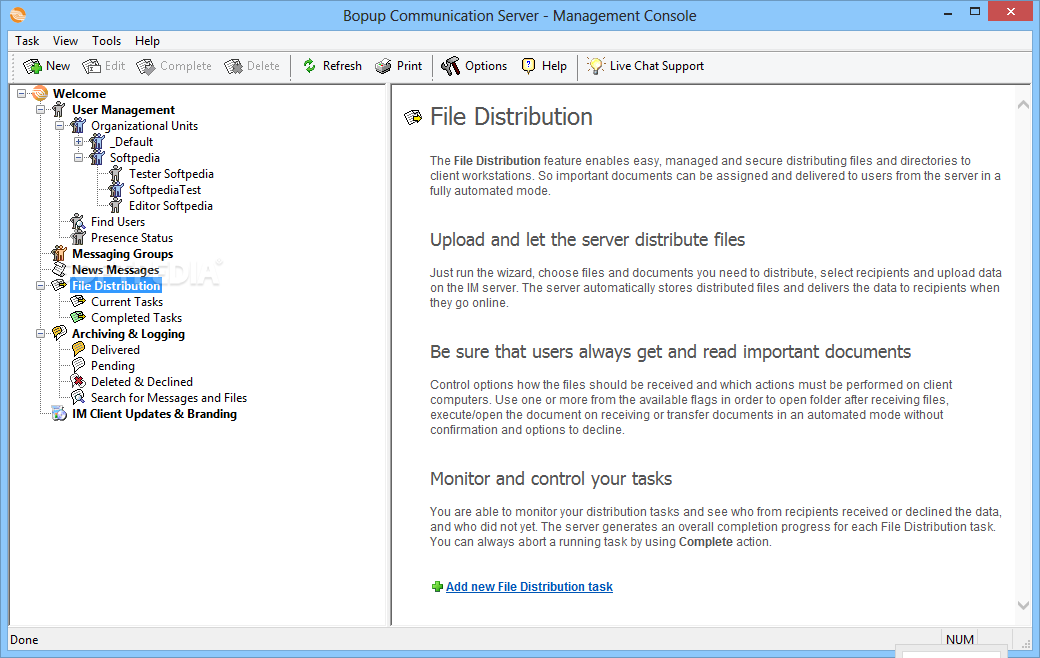
Task: Select the File Distribution tree node
Action: (x=116, y=286)
